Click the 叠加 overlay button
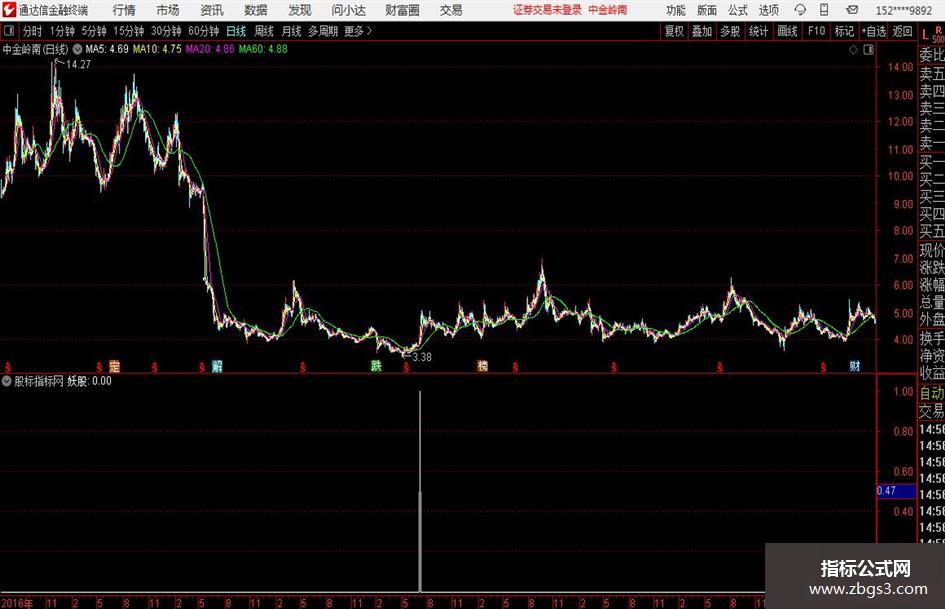The image size is (945, 609). (702, 31)
